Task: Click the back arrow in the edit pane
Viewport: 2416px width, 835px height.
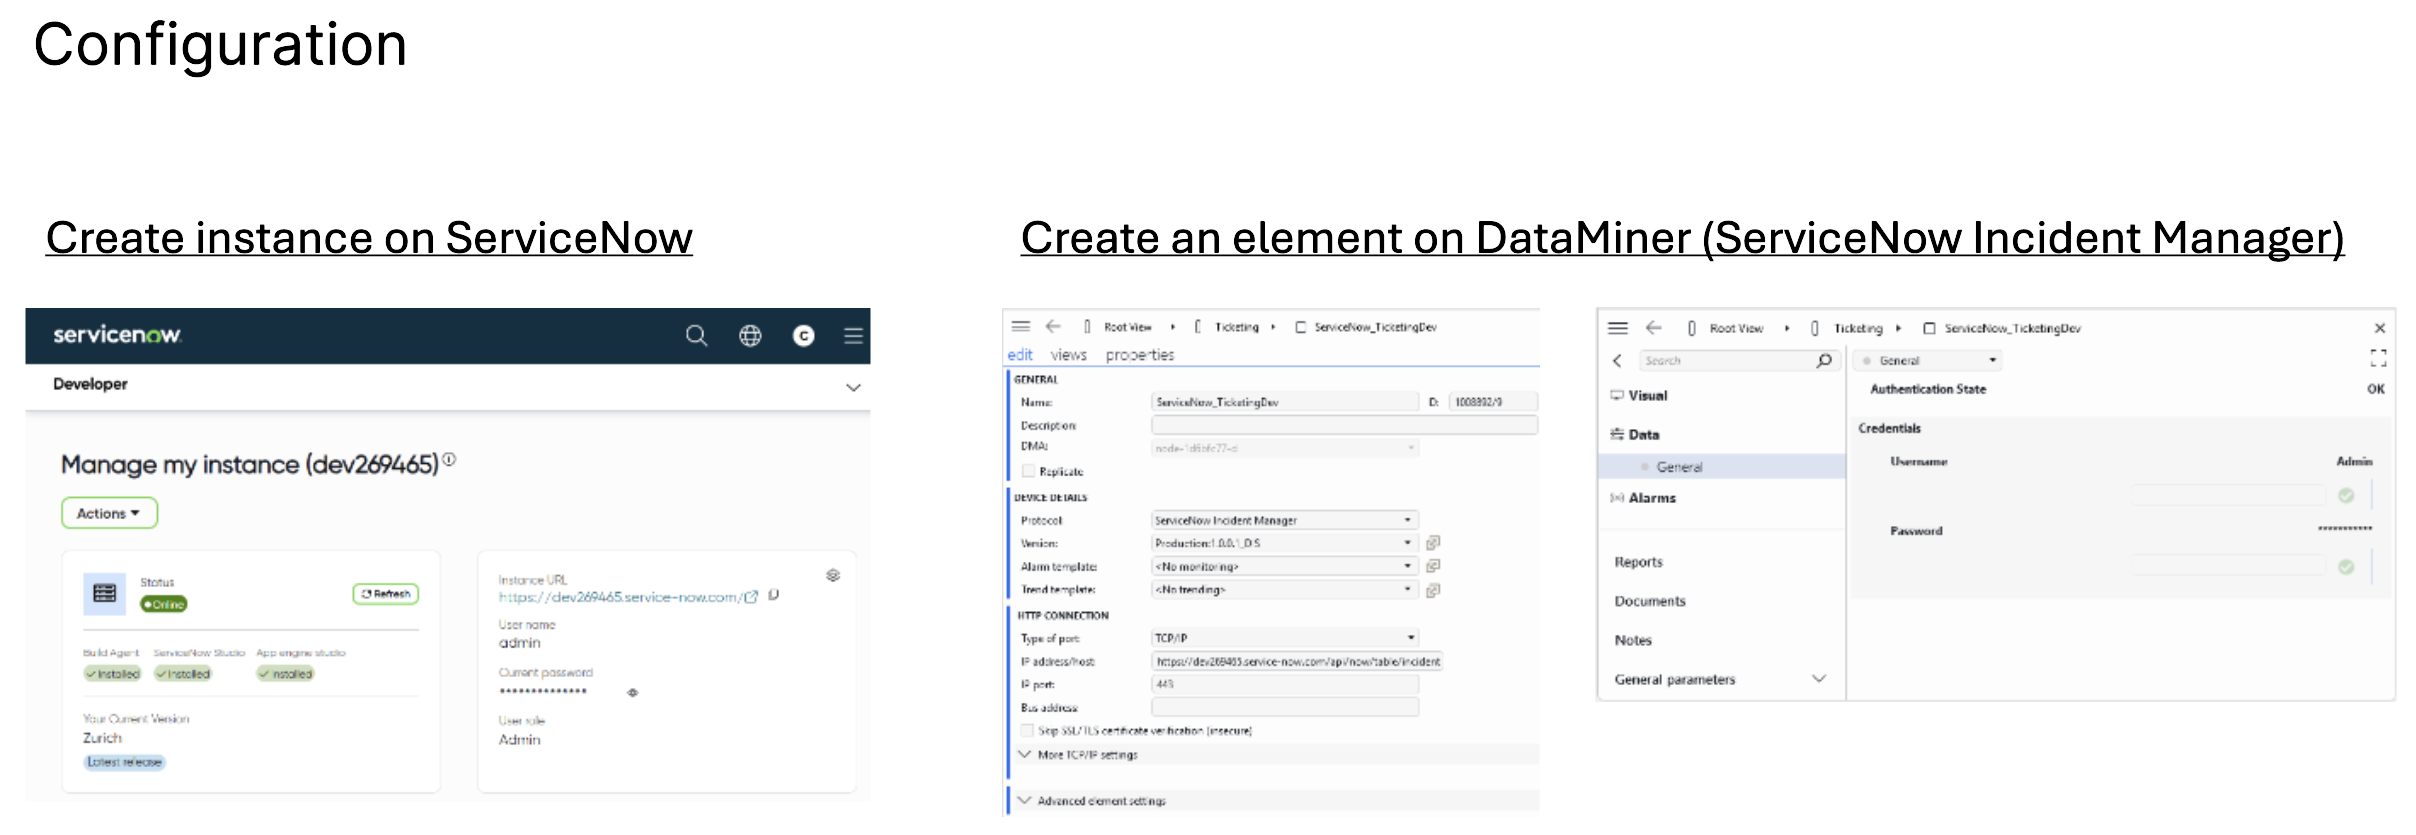Action: click(x=1053, y=326)
